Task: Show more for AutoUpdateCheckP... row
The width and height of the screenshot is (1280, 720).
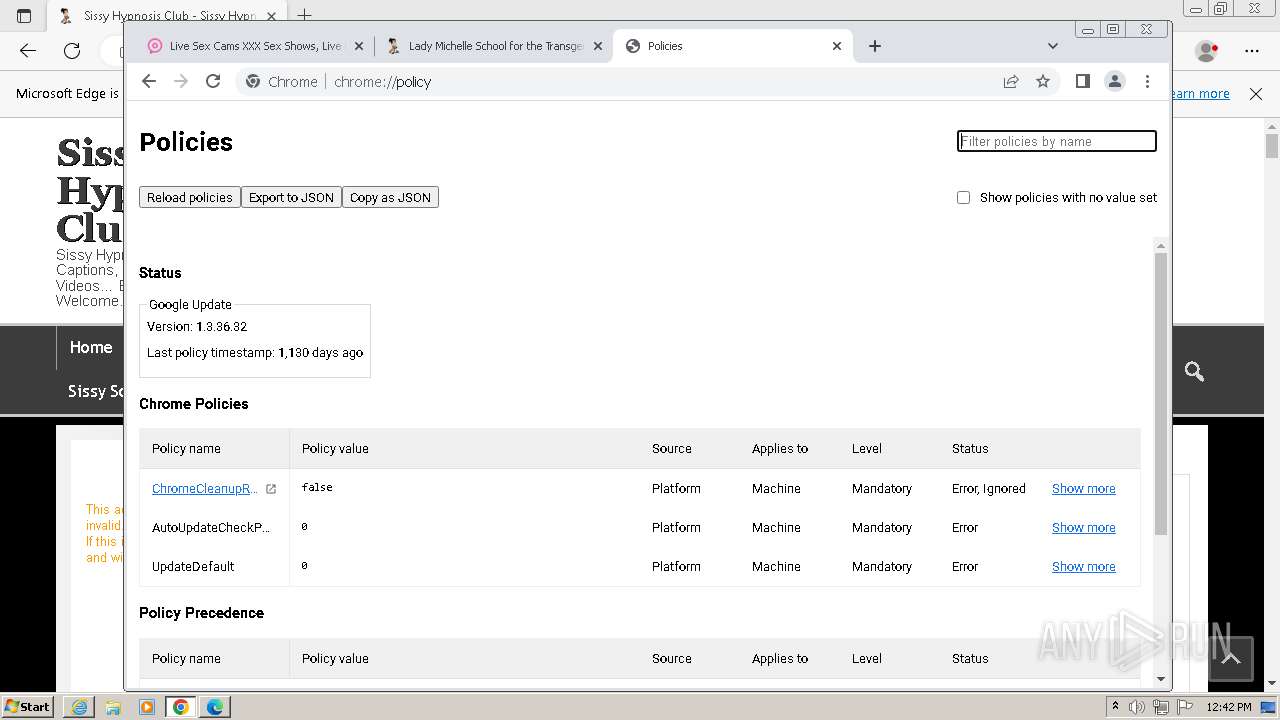Action: 1083,528
